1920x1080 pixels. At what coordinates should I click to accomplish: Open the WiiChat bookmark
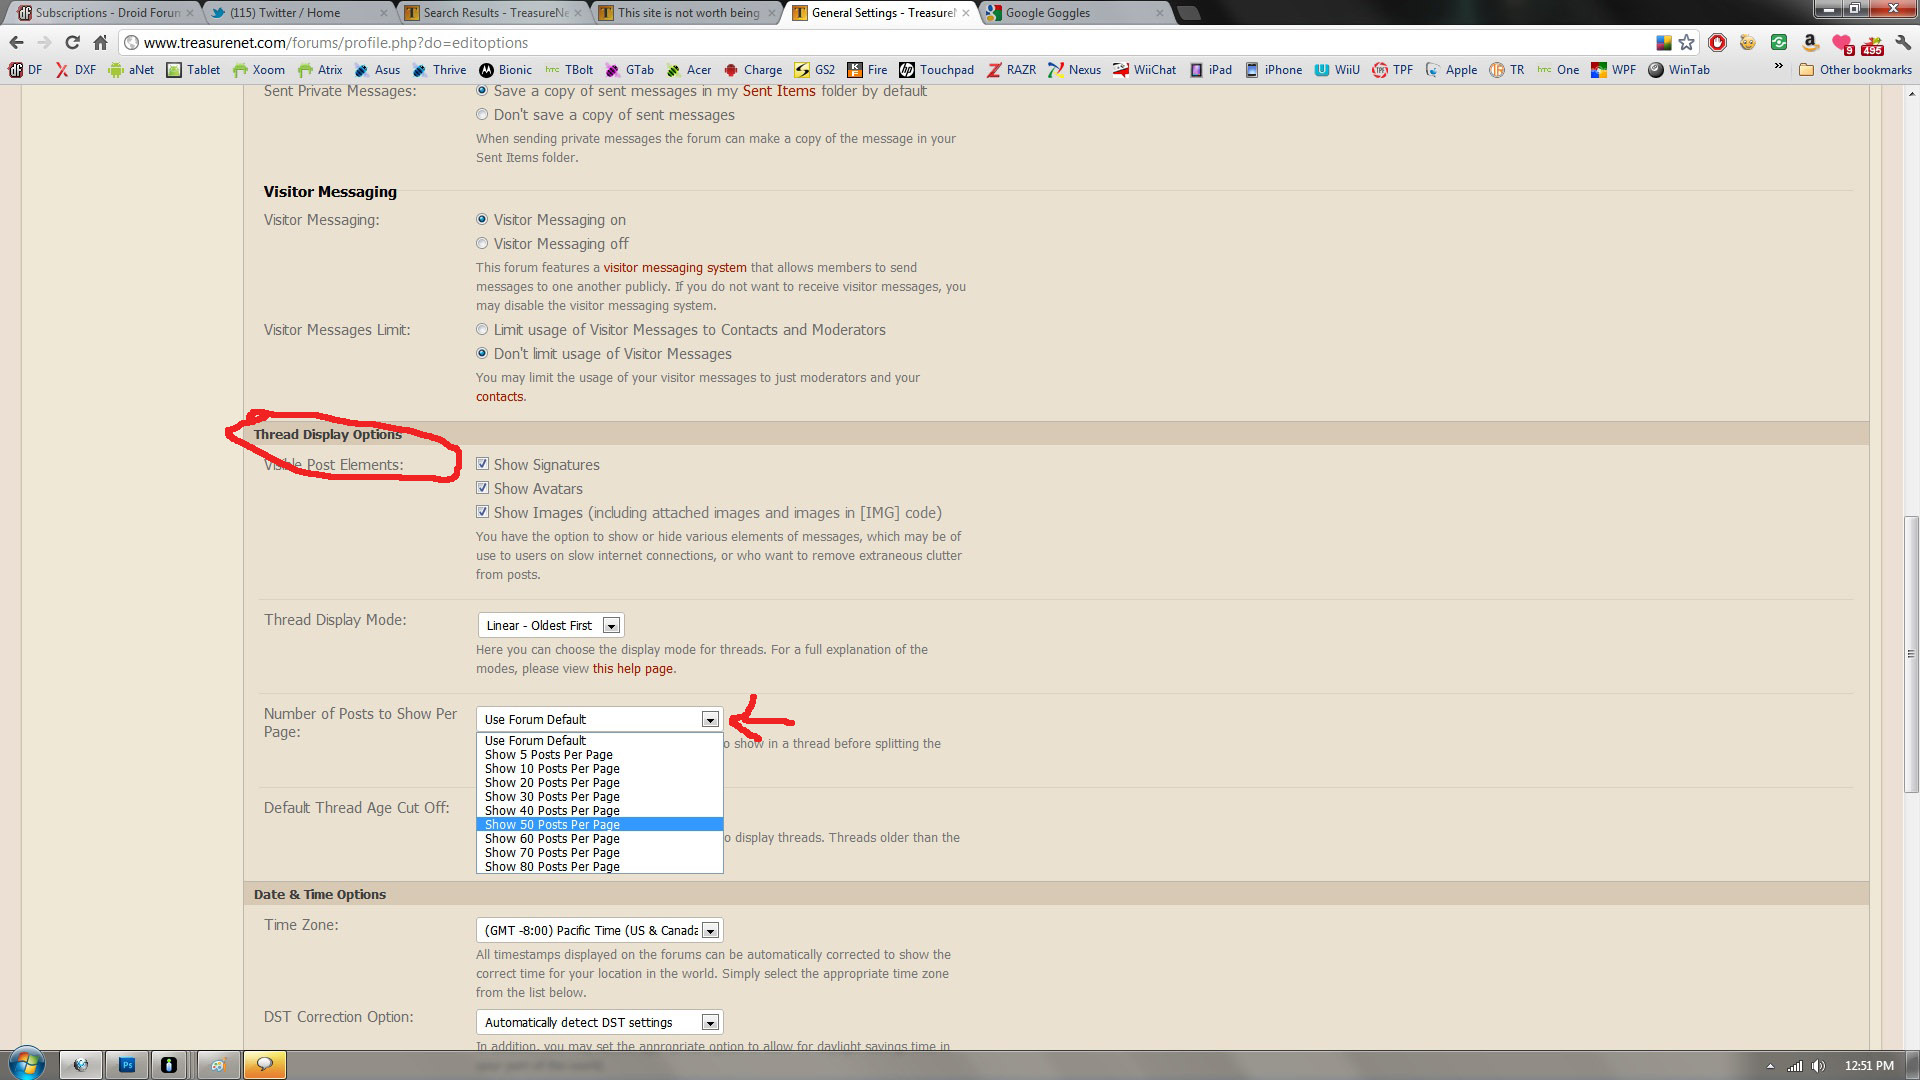(x=1144, y=70)
